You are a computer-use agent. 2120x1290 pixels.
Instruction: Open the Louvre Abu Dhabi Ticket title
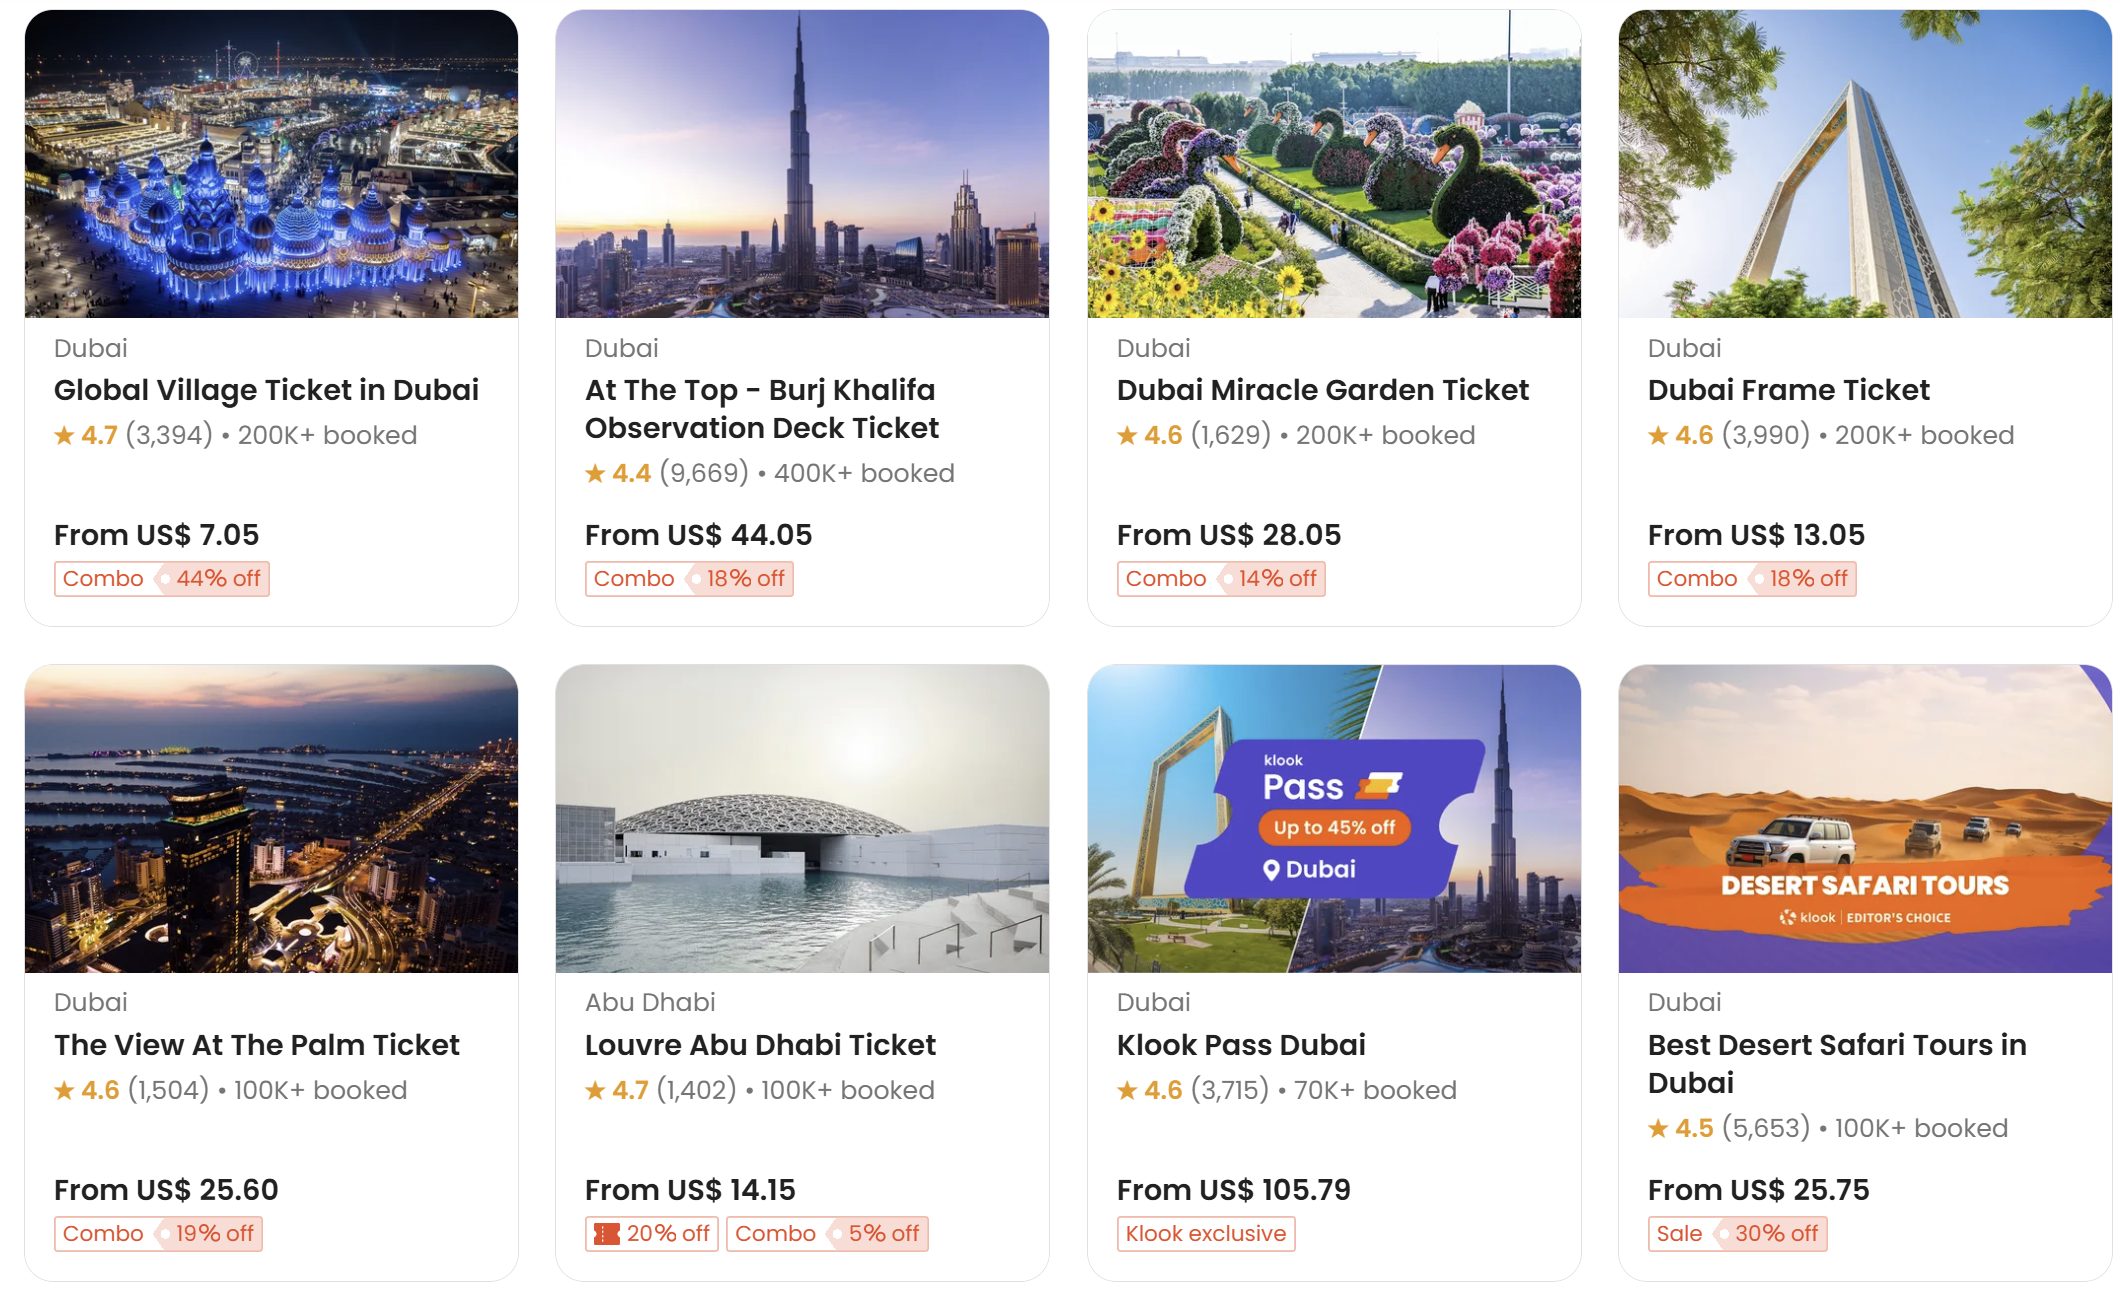click(760, 1045)
